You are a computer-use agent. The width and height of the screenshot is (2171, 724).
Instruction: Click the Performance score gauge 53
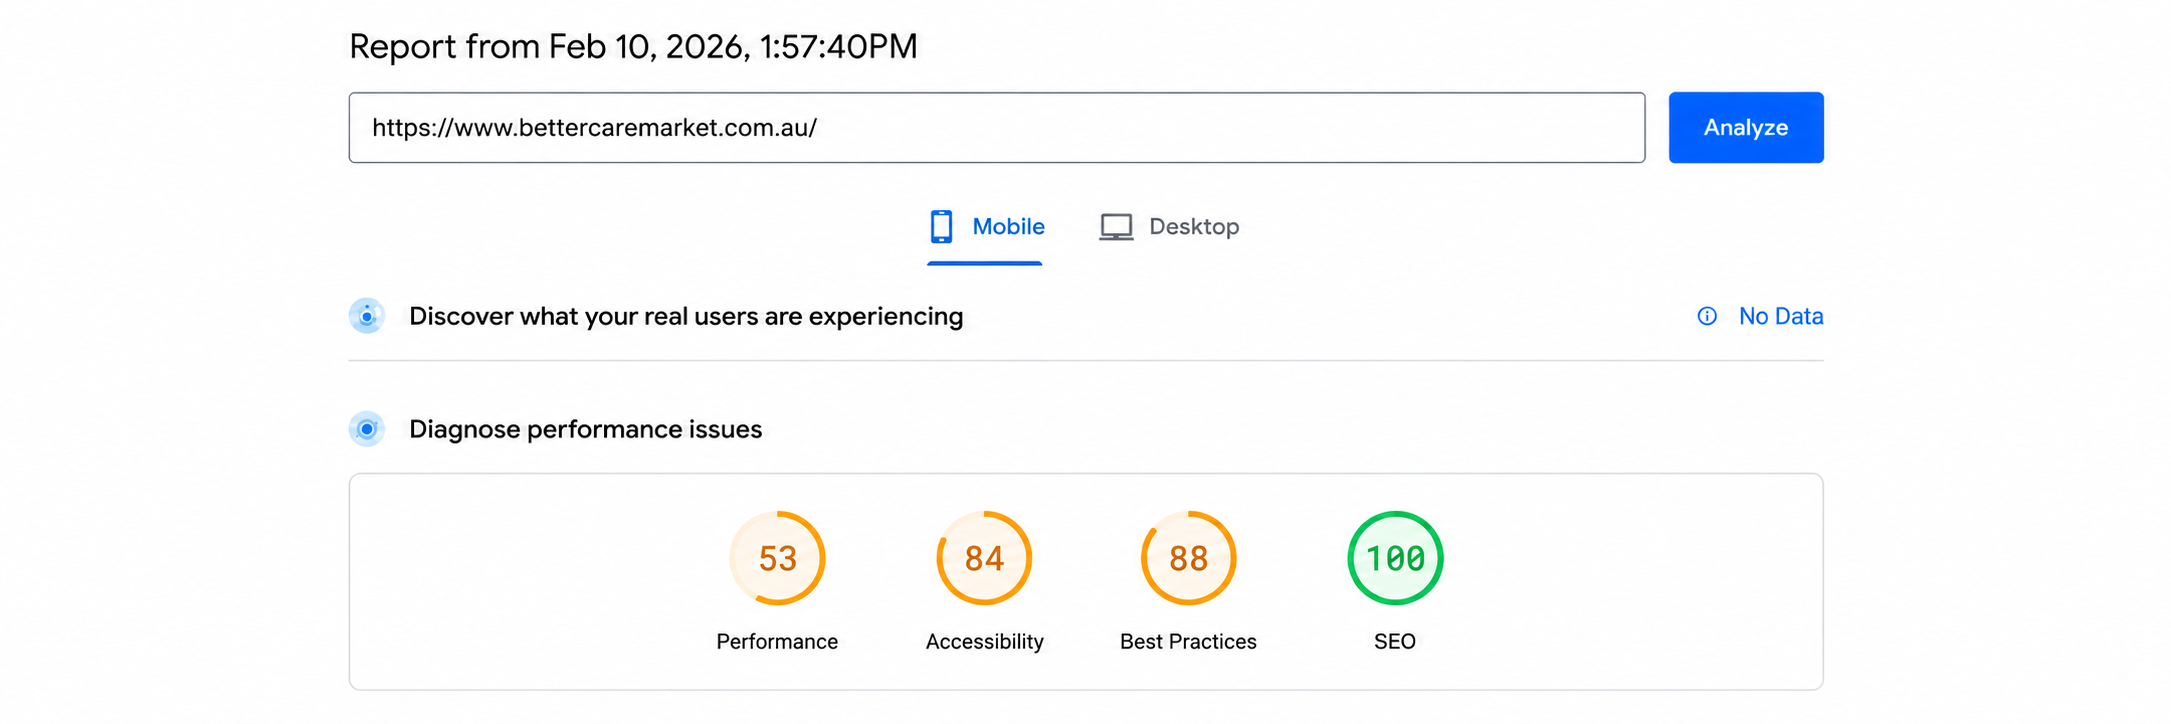click(x=777, y=558)
